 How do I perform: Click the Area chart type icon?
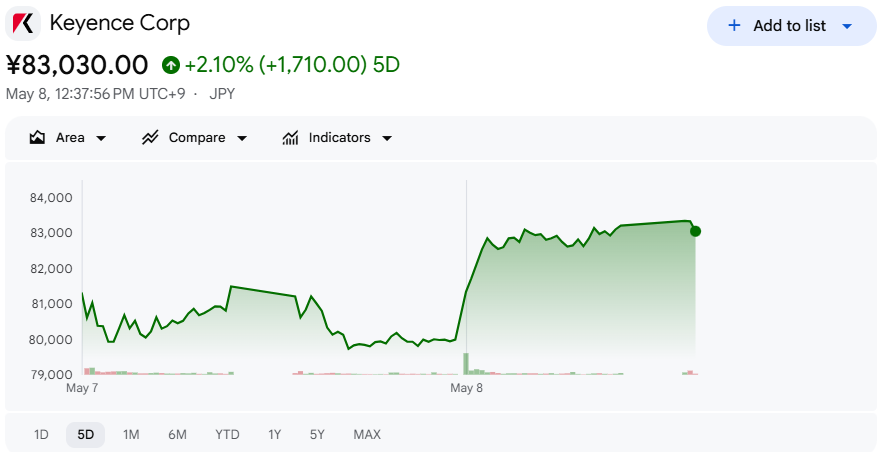(37, 137)
